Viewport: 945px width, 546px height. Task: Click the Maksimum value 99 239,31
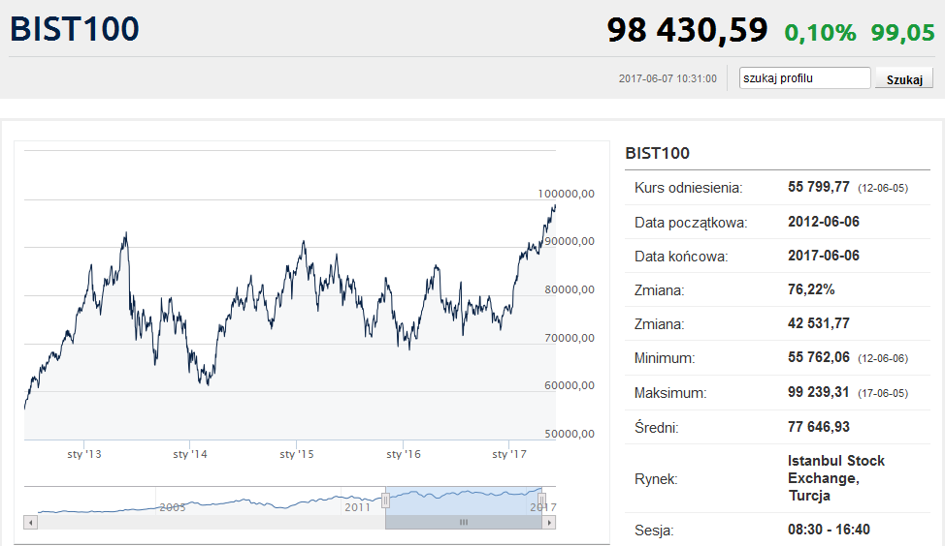pos(818,392)
